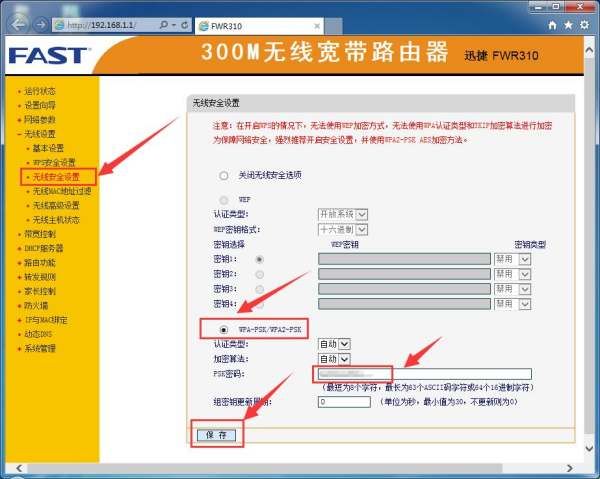The image size is (600, 479).
Task: Open 基本设置 under wireless settings
Action: [48, 148]
